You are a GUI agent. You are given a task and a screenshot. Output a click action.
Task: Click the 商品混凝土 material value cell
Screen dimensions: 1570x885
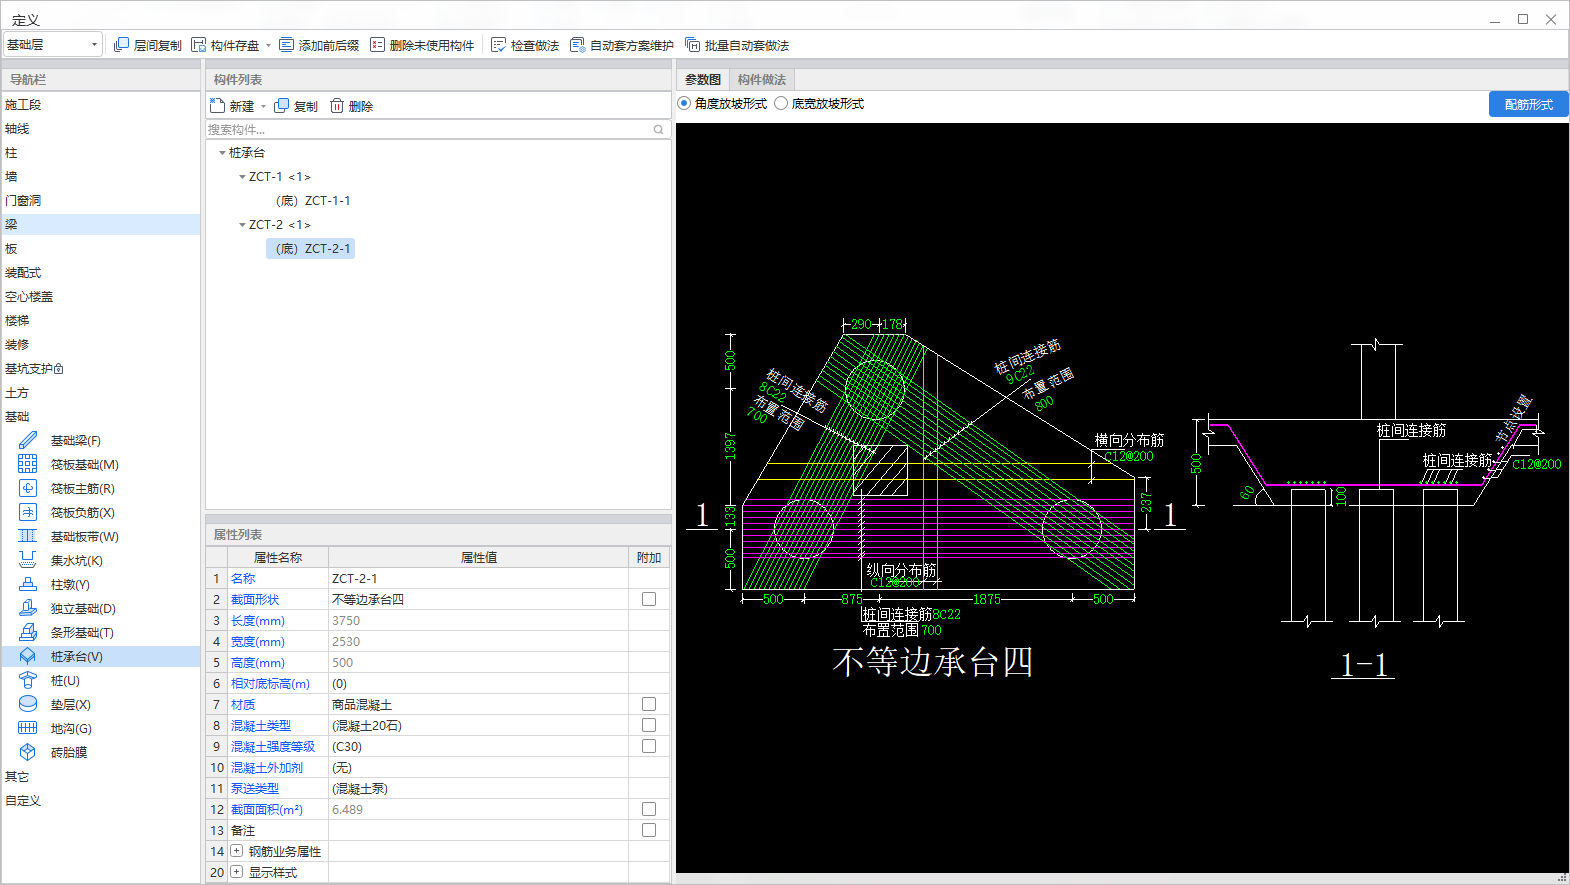[478, 704]
